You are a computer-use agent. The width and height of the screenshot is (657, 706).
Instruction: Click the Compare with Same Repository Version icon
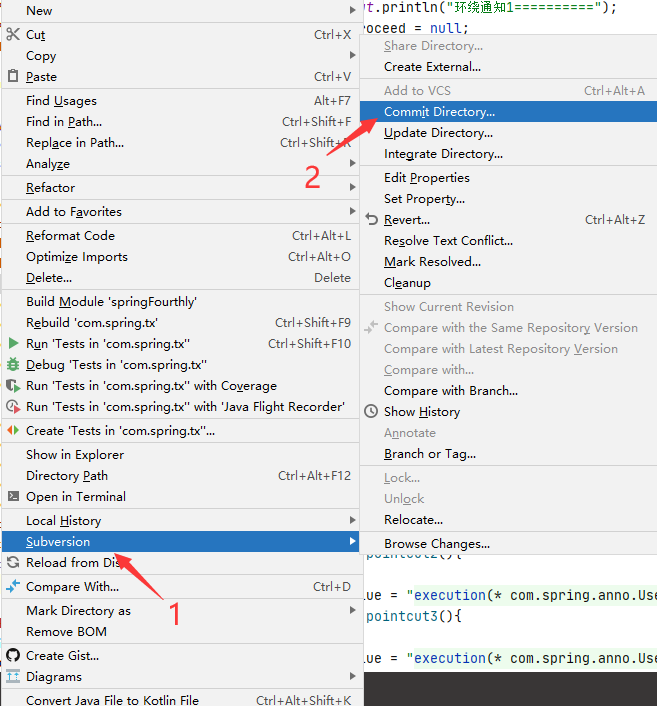click(371, 327)
